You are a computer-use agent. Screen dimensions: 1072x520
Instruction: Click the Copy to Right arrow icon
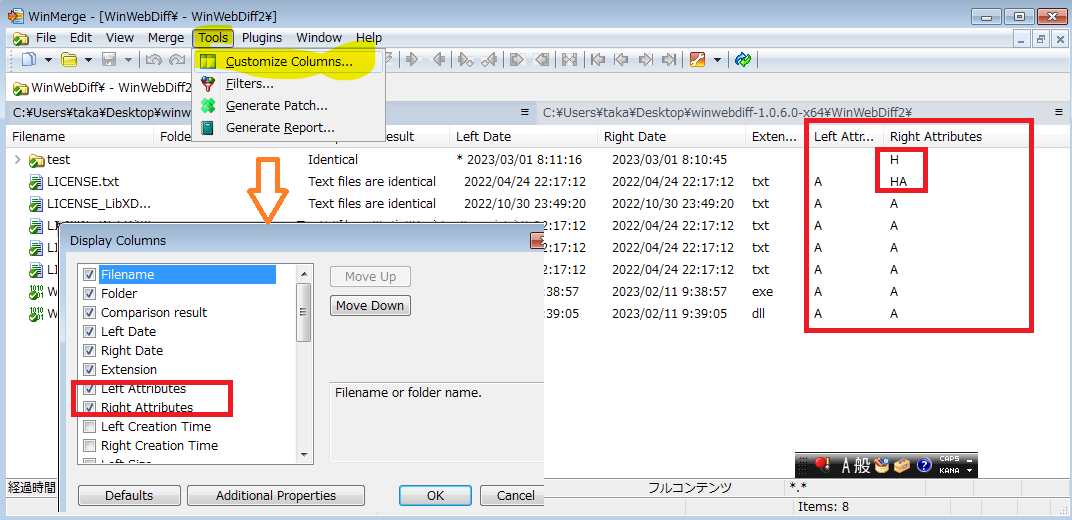(412, 60)
